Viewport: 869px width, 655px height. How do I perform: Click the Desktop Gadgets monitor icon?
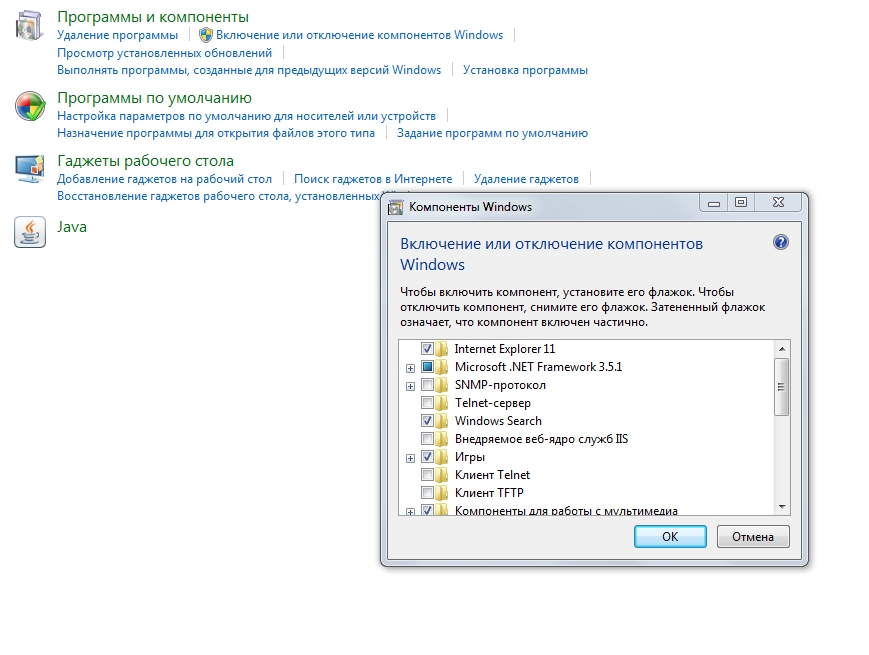(29, 169)
